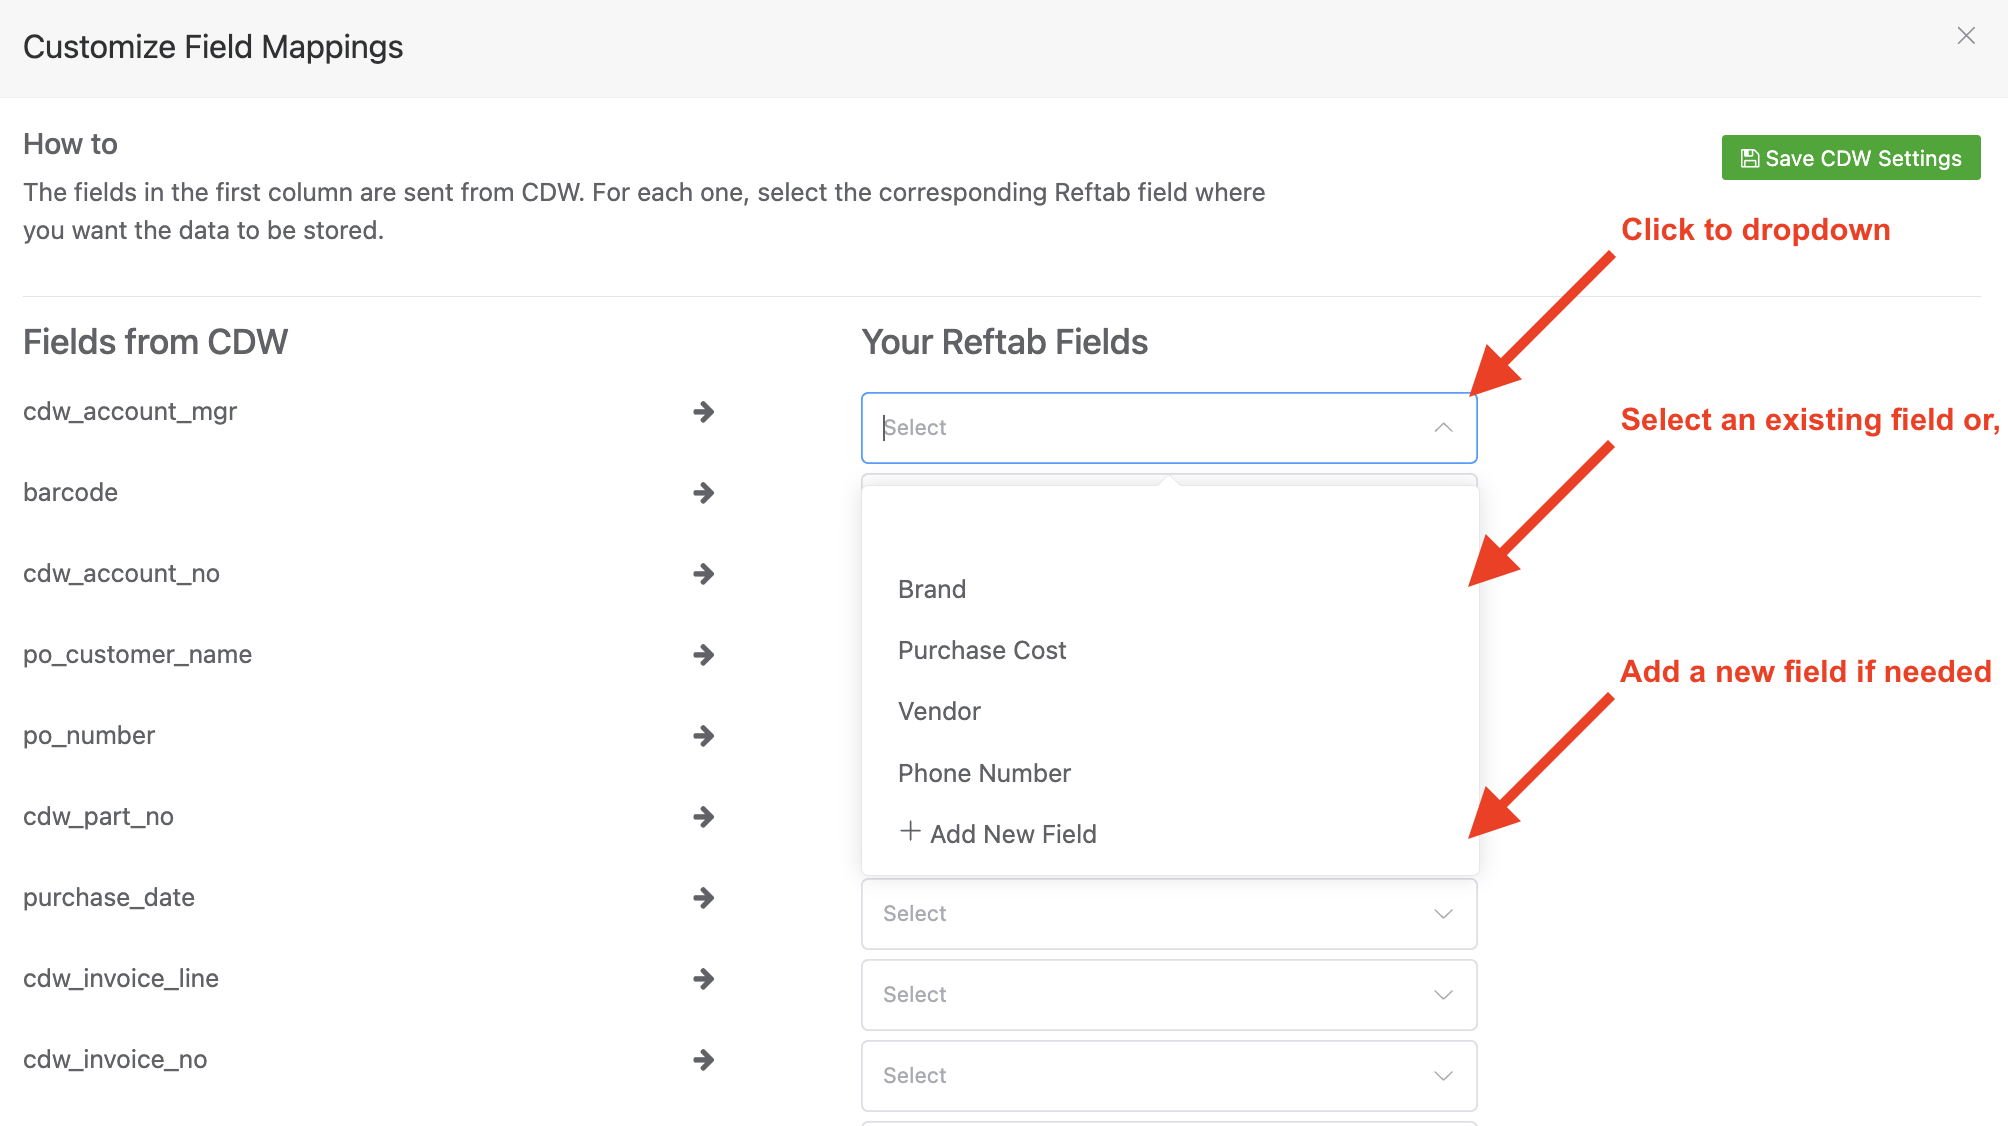The height and width of the screenshot is (1126, 2008).
Task: Click the arrow icon beside cdw_account_mgr
Action: [704, 412]
